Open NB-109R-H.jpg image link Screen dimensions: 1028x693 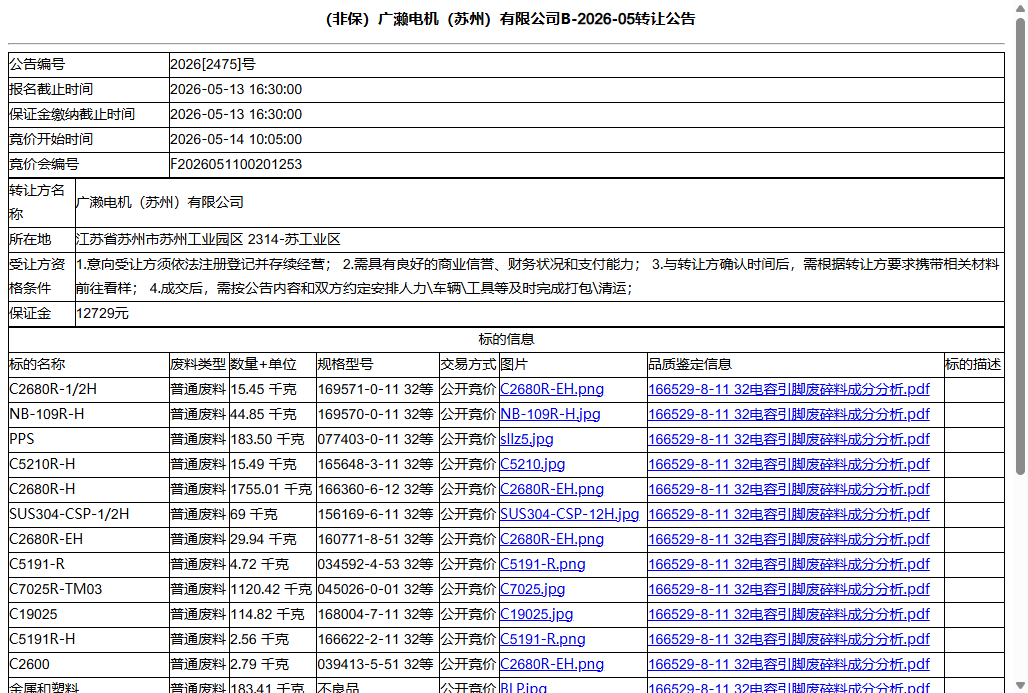pos(550,414)
